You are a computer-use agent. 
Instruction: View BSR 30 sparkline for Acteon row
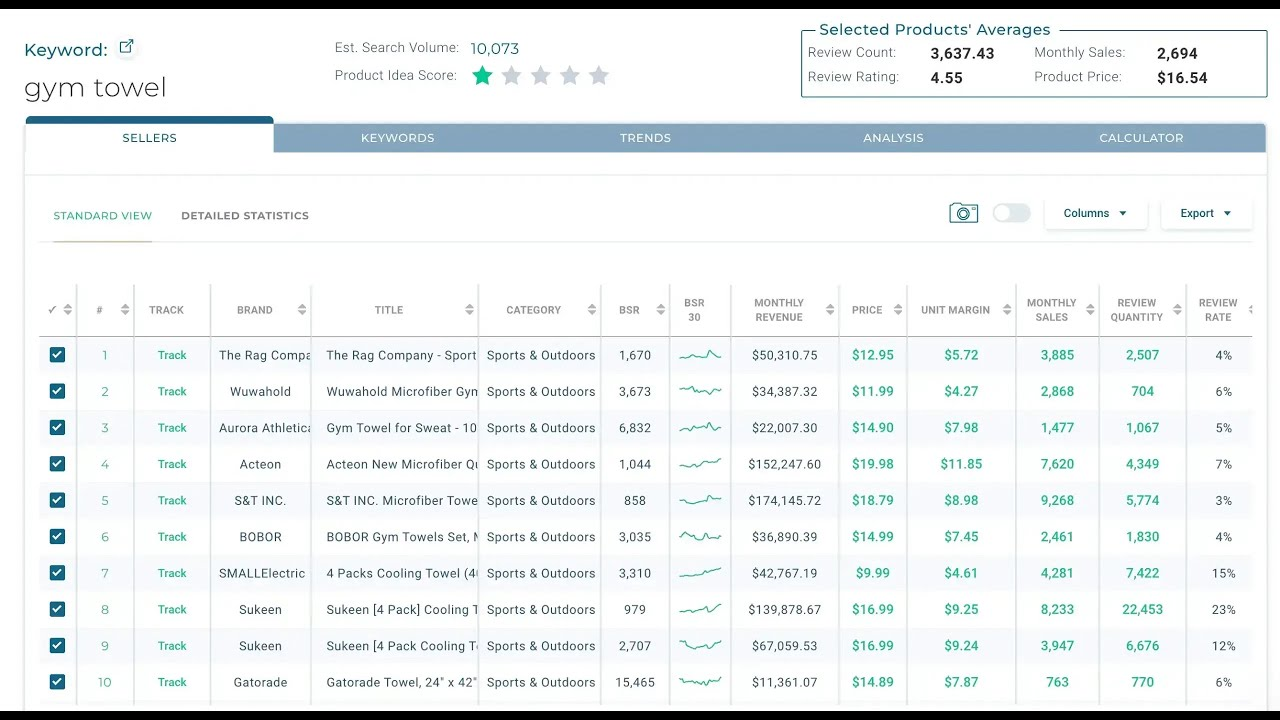click(699, 464)
